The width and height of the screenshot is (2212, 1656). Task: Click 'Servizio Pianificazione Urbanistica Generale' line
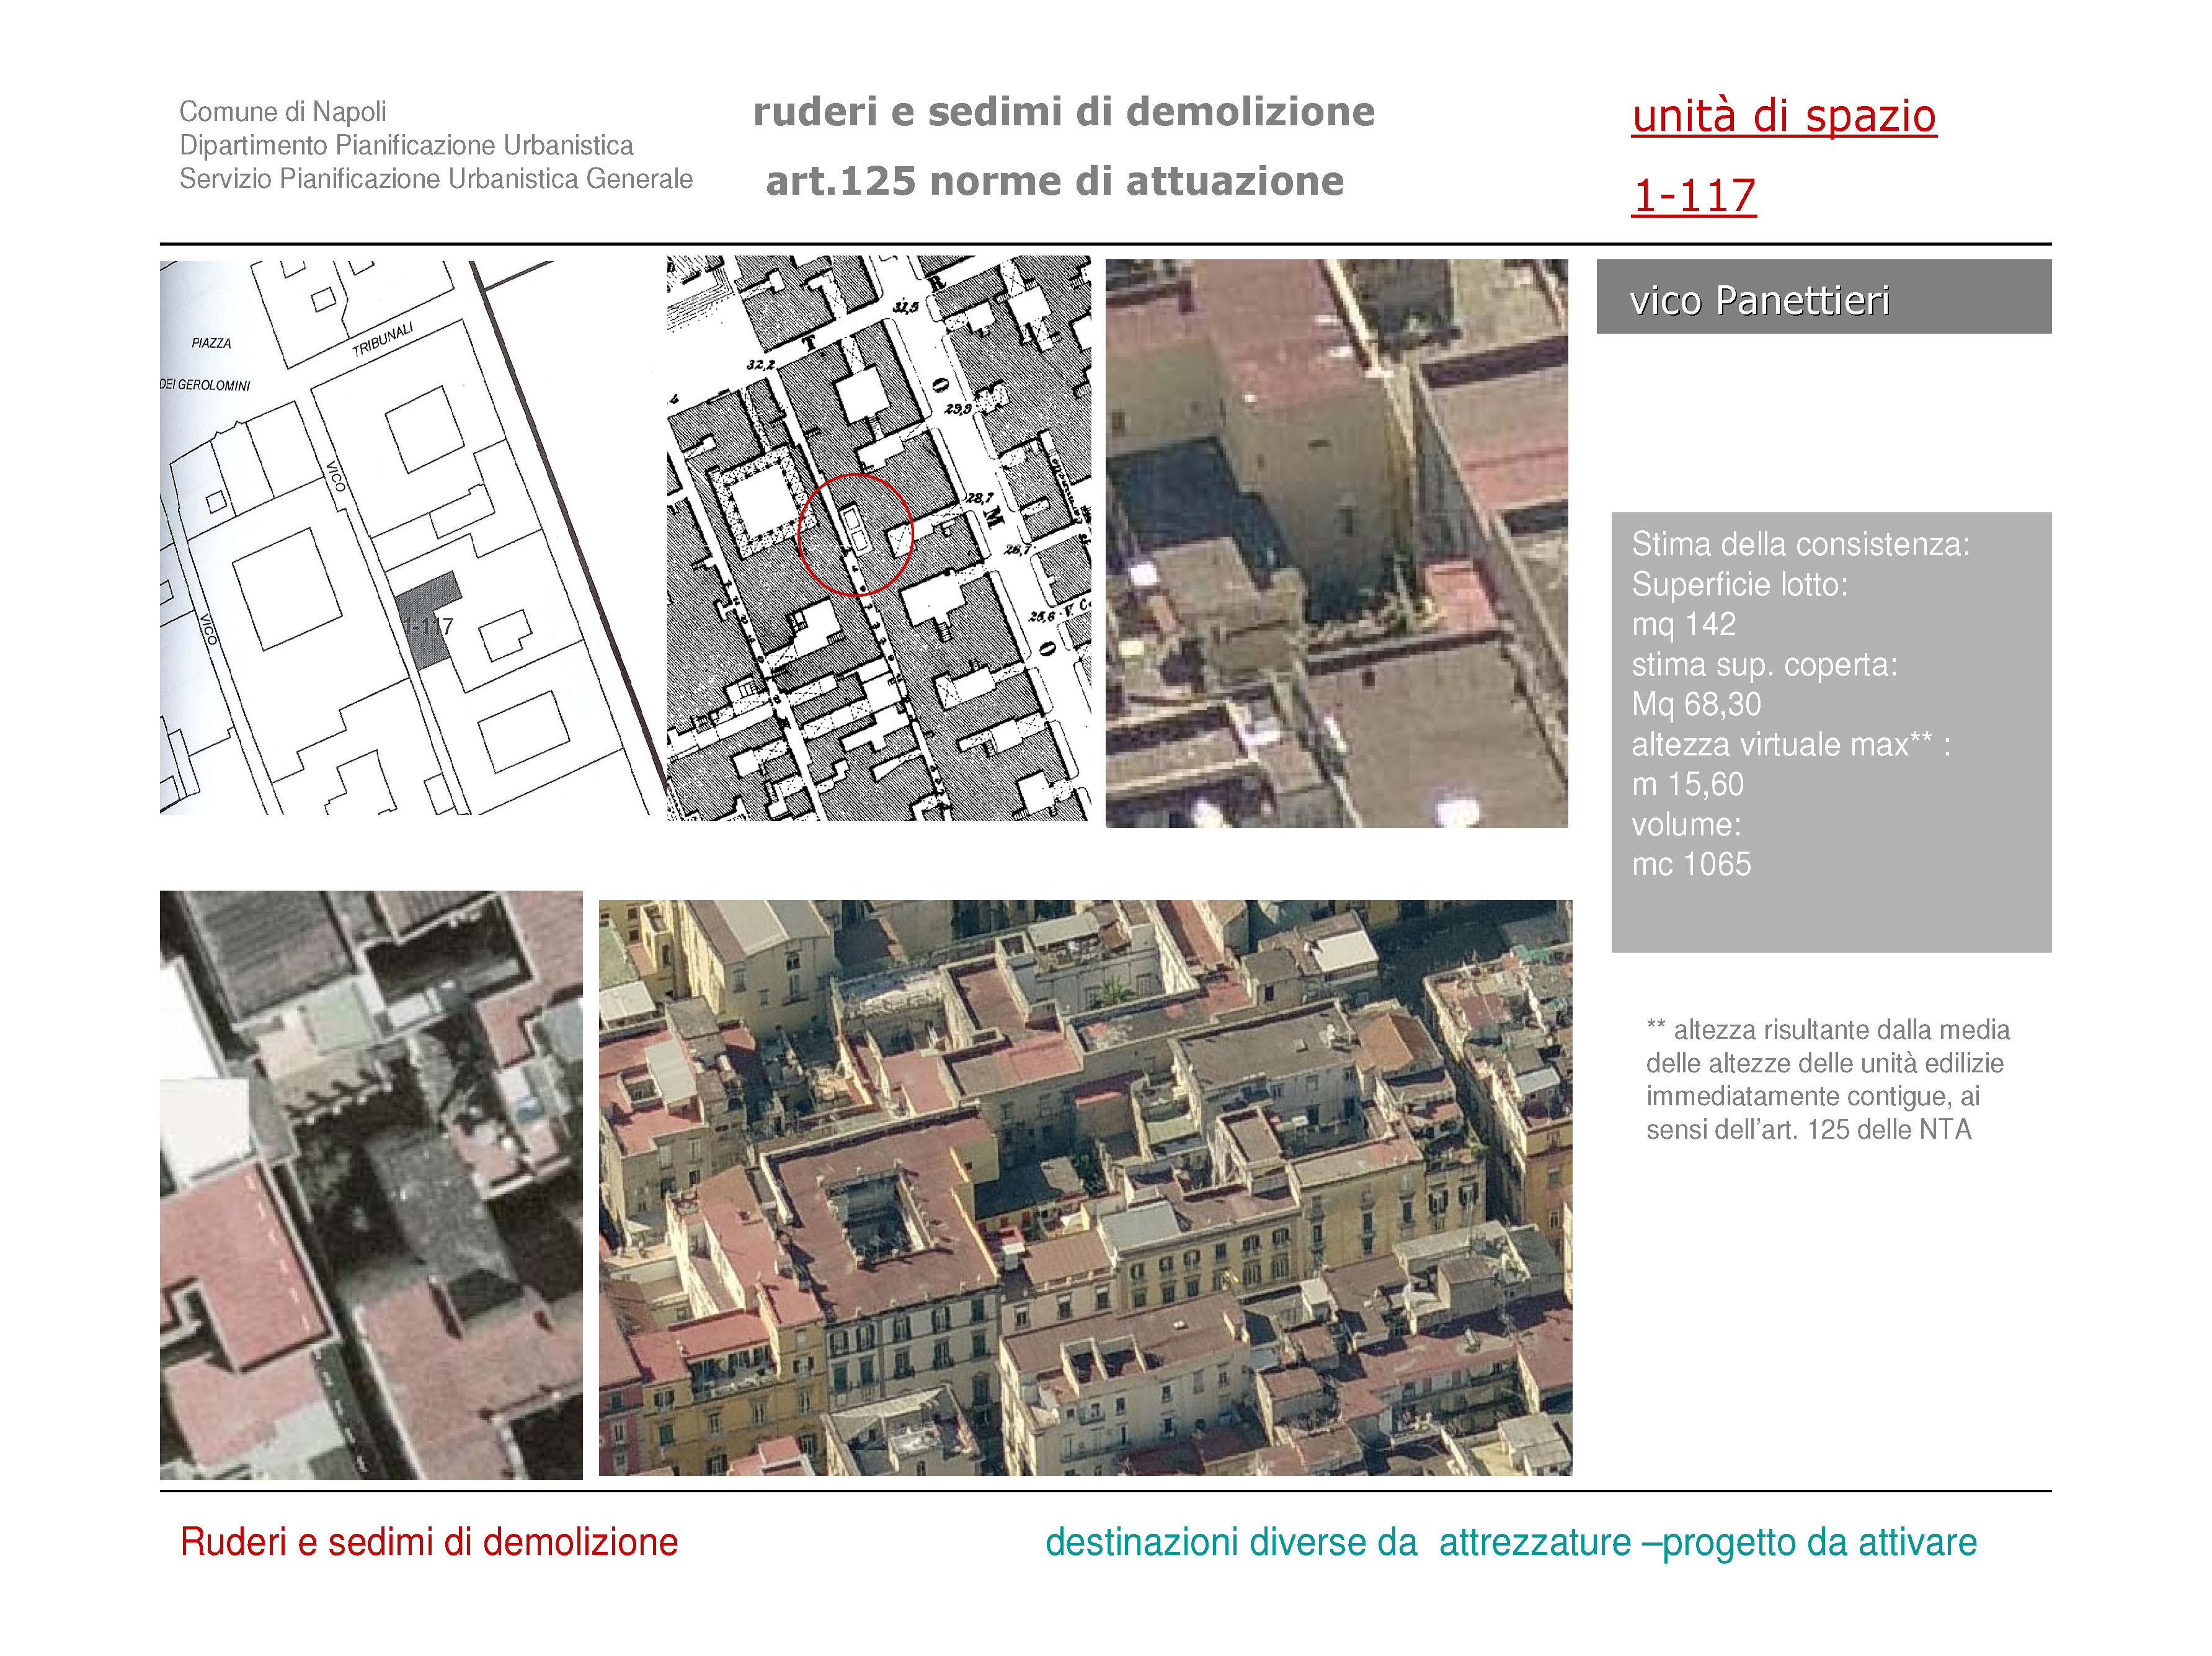(436, 179)
